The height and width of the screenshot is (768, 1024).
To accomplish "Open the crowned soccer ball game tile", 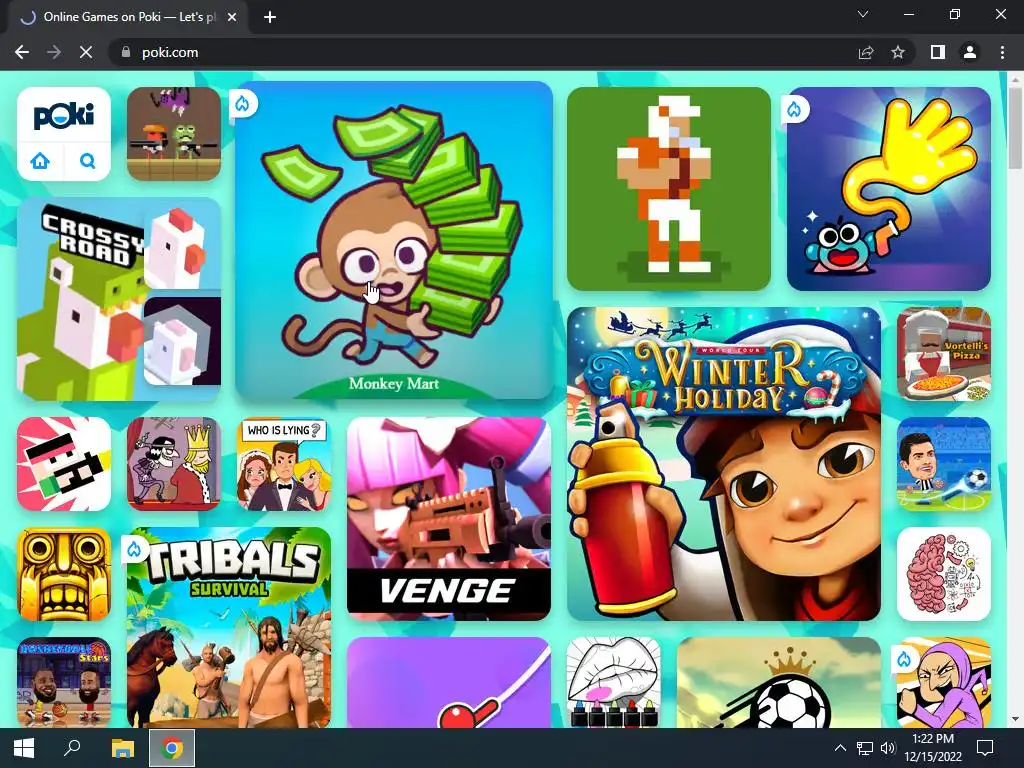I will [x=778, y=682].
